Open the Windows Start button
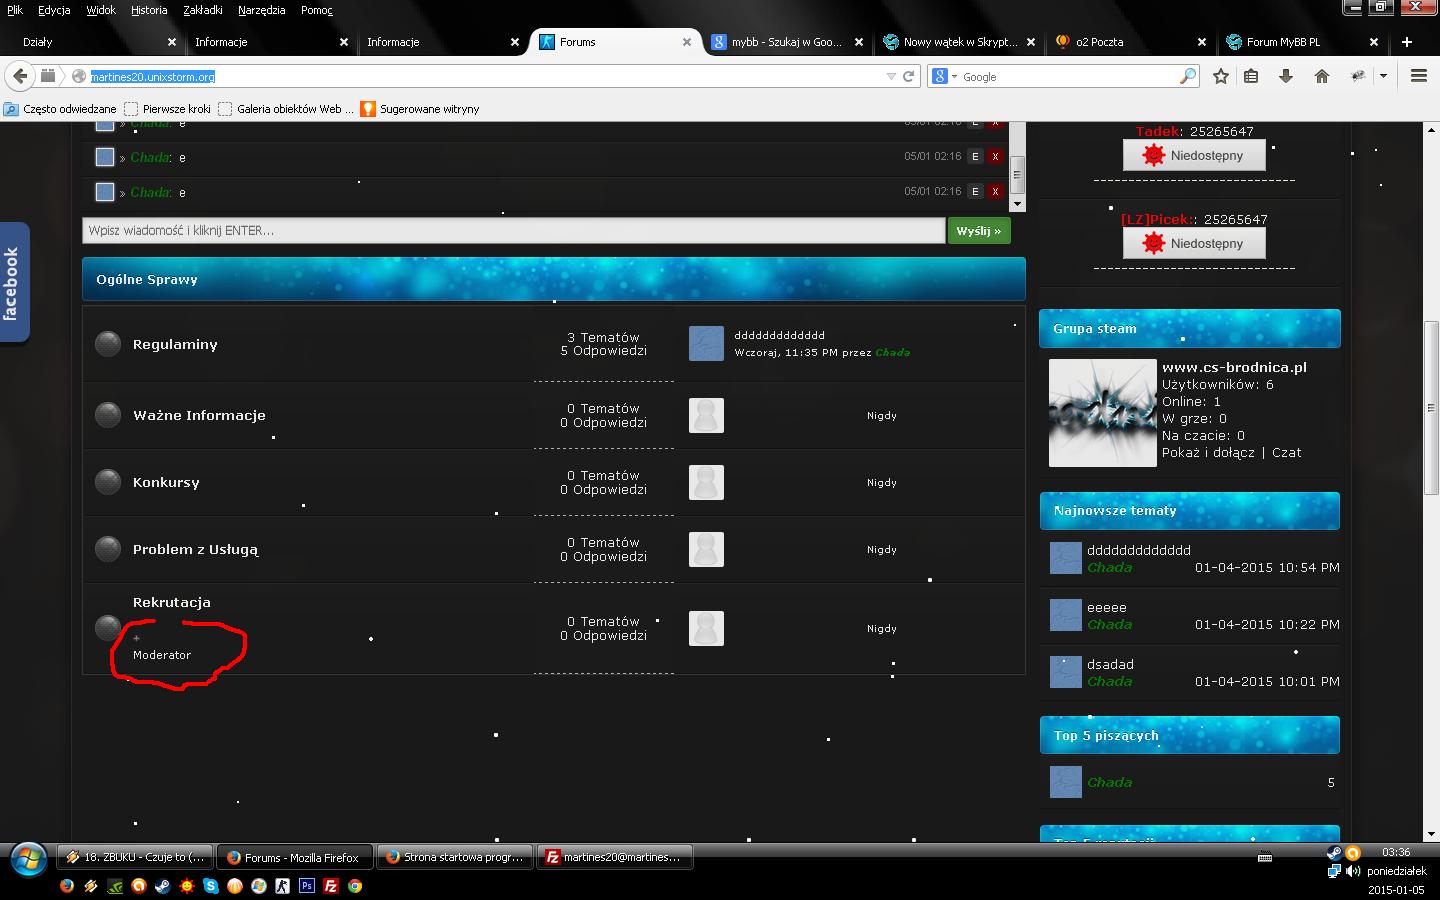The height and width of the screenshot is (900, 1440). [28, 858]
